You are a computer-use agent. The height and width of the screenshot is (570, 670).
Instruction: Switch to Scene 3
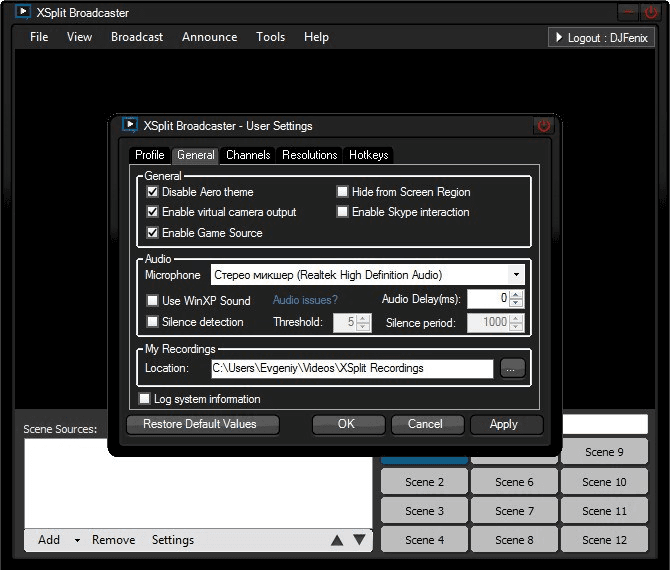point(424,511)
